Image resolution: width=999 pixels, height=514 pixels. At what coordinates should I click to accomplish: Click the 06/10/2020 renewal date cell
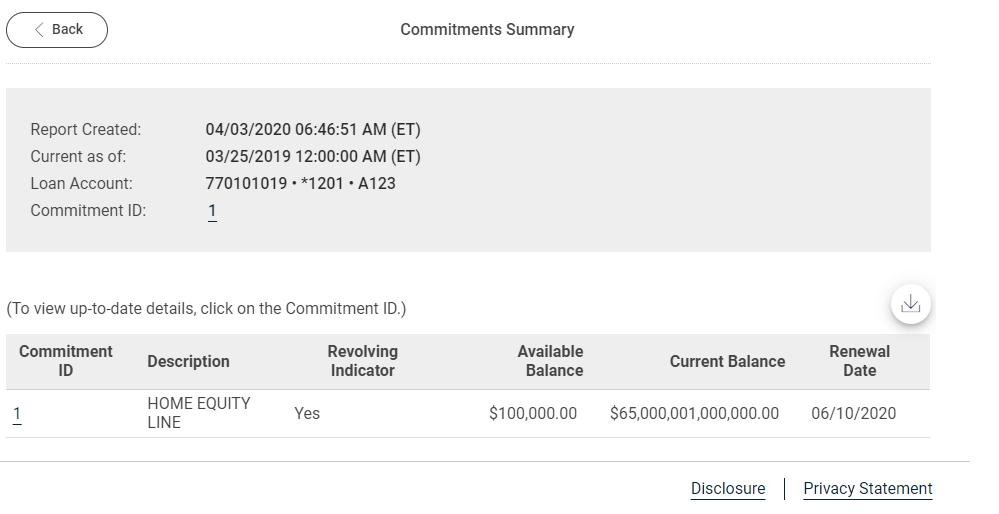[853, 414]
